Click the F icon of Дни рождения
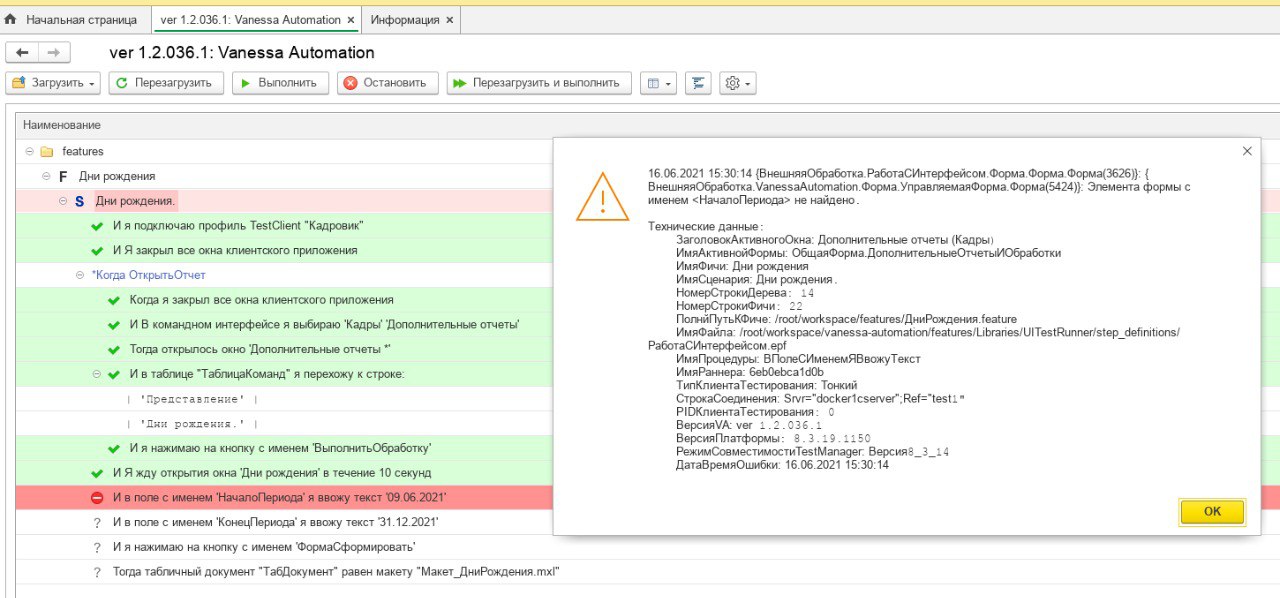This screenshot has width=1280, height=598. (x=63, y=176)
